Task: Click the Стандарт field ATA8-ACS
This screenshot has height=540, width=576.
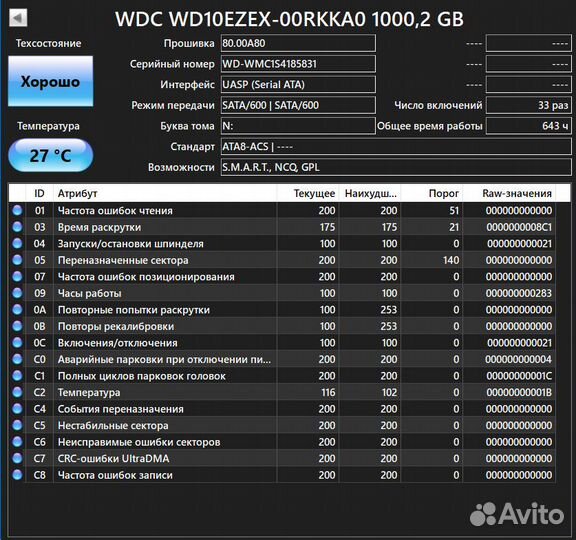Action: coord(396,147)
